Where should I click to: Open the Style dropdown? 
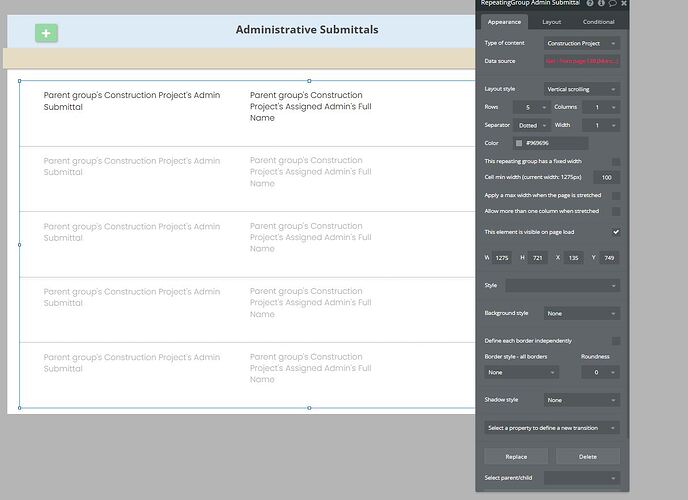563,286
